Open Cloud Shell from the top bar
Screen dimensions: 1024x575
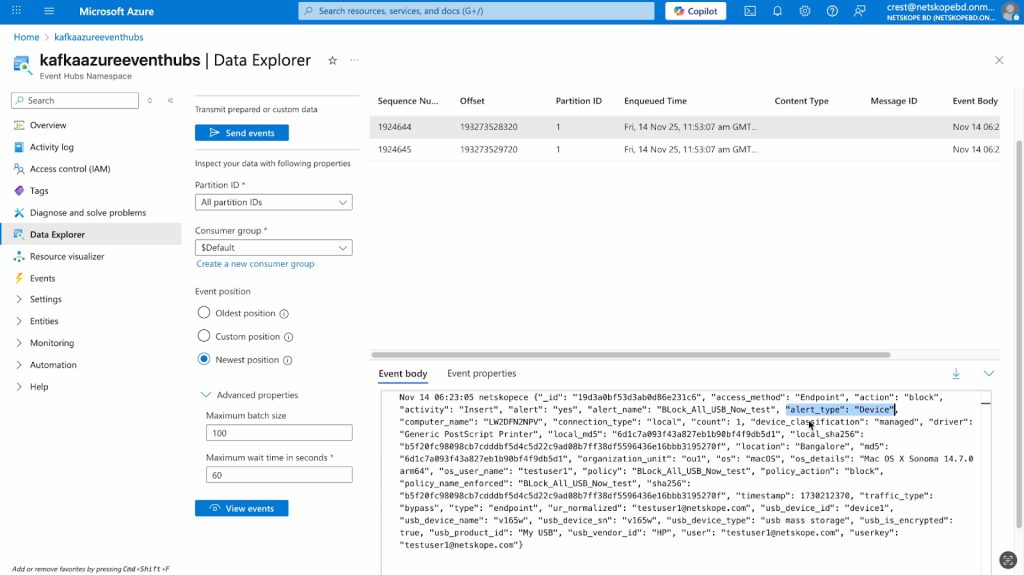(750, 11)
